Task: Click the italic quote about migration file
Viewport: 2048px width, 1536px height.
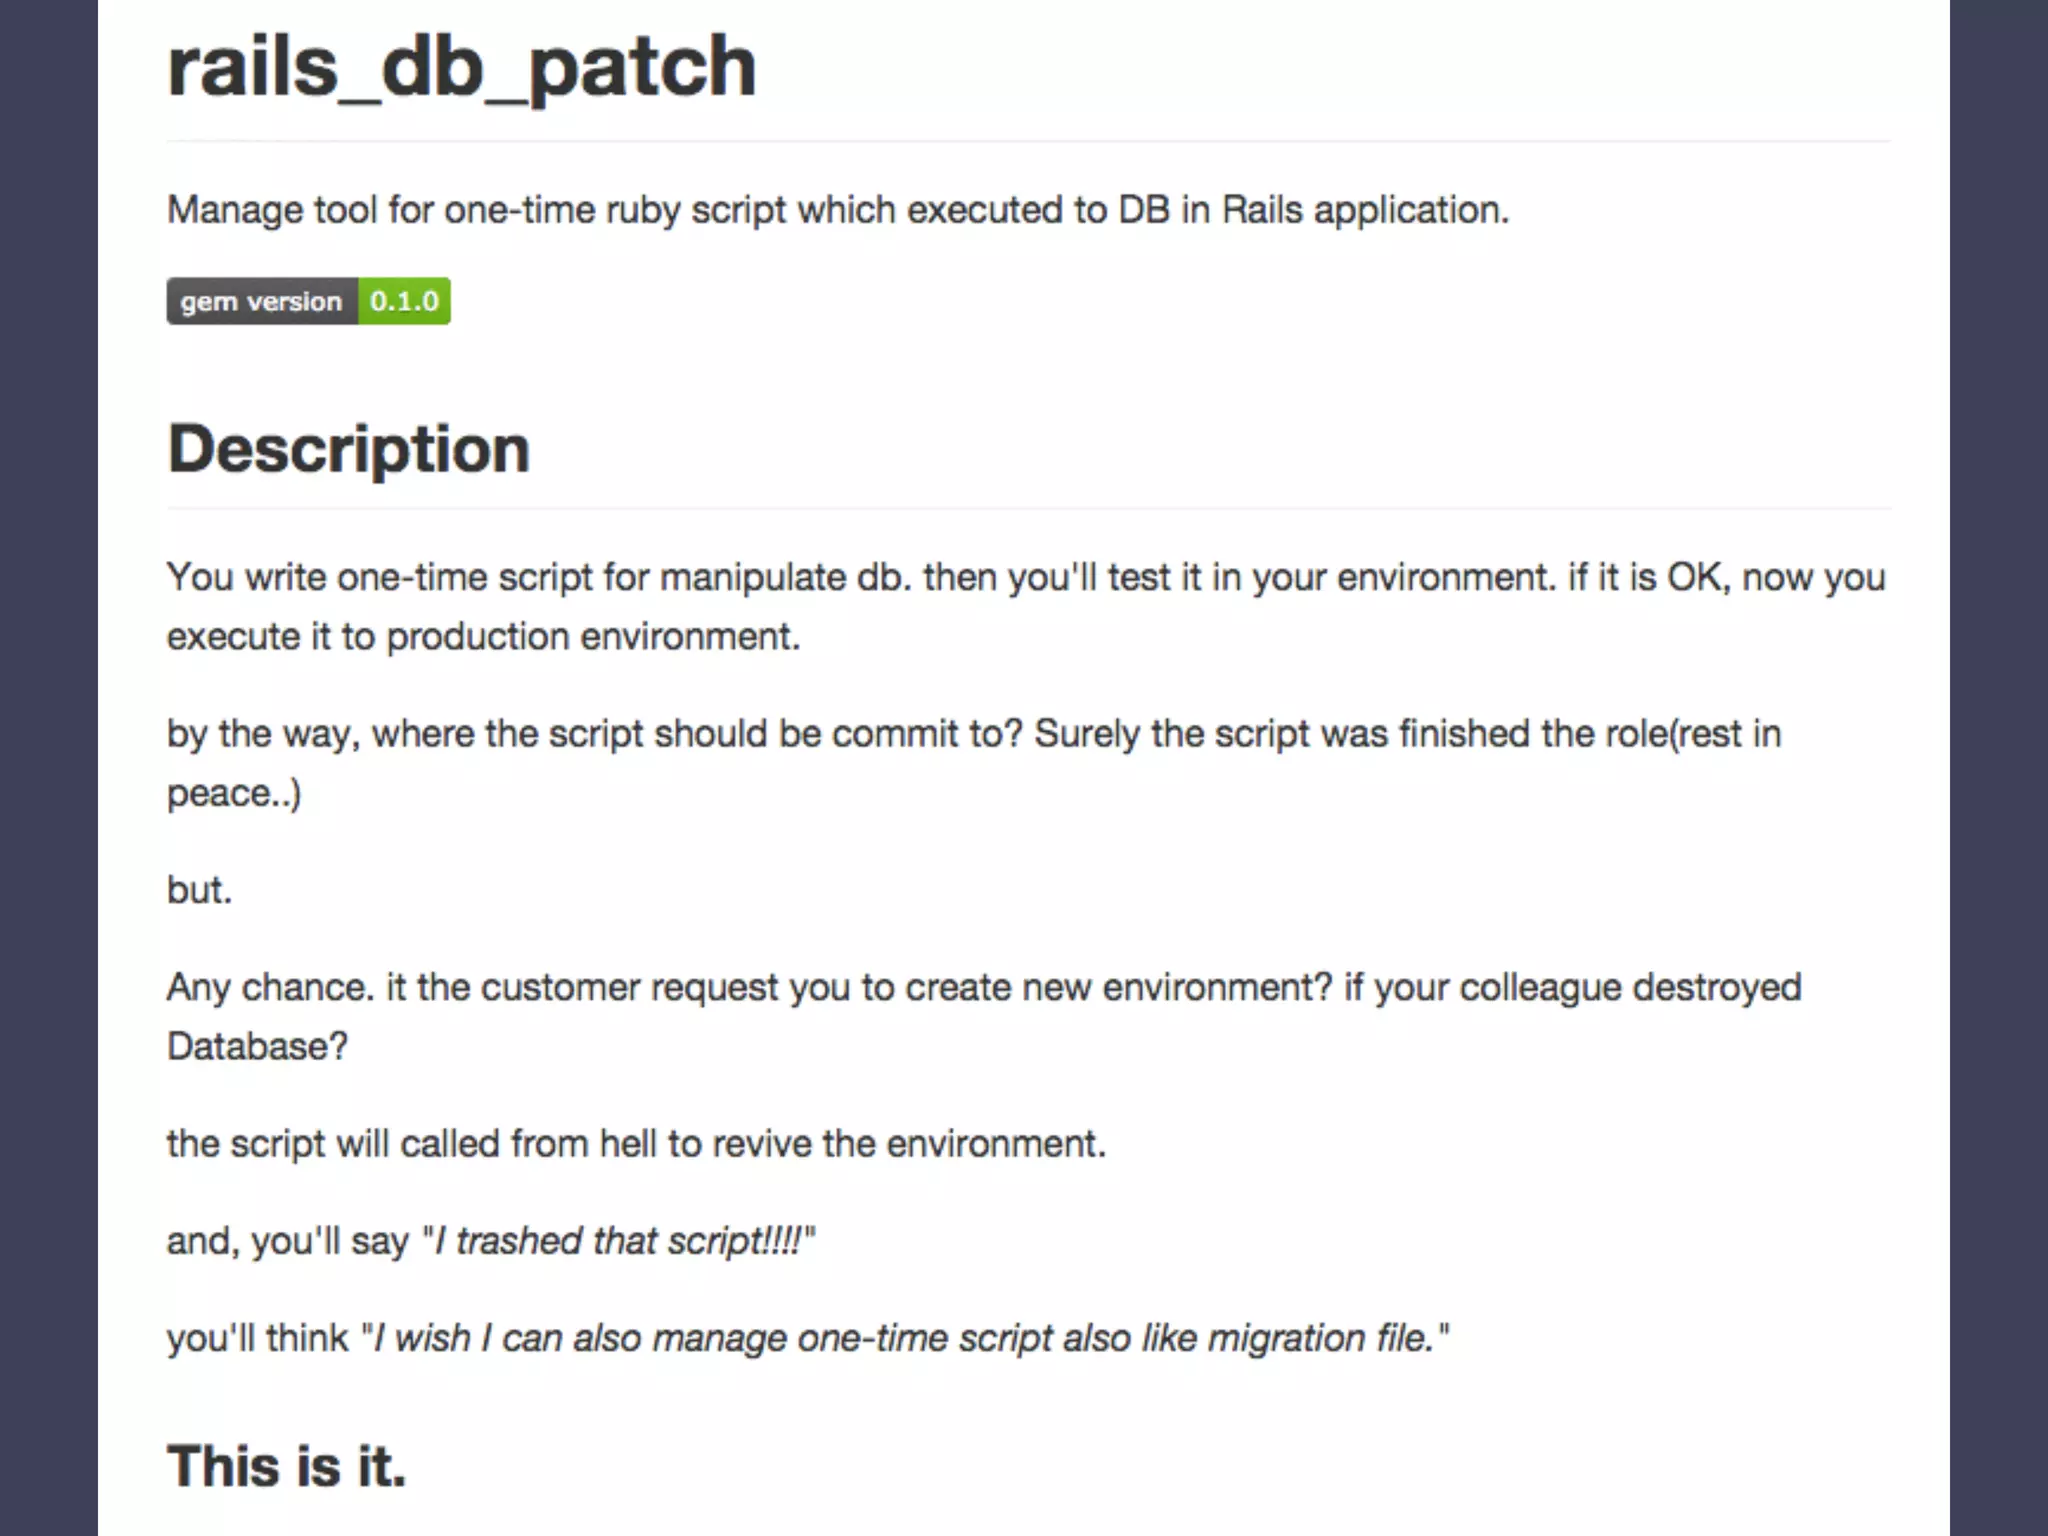Action: pyautogui.click(x=905, y=1338)
